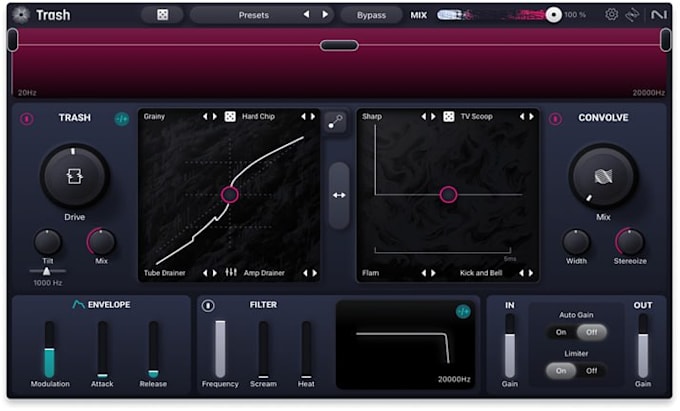Image resolution: width=680 pixels, height=411 pixels.
Task: Click the Bypass button
Action: (x=371, y=15)
